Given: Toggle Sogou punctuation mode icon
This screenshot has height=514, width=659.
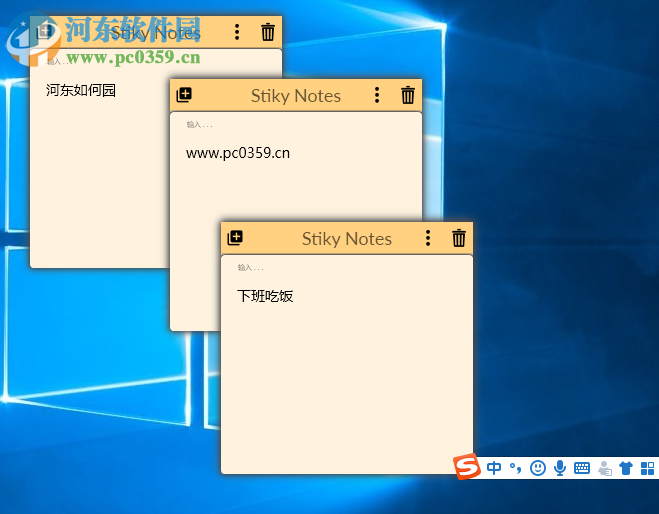Looking at the screenshot, I should 516,468.
